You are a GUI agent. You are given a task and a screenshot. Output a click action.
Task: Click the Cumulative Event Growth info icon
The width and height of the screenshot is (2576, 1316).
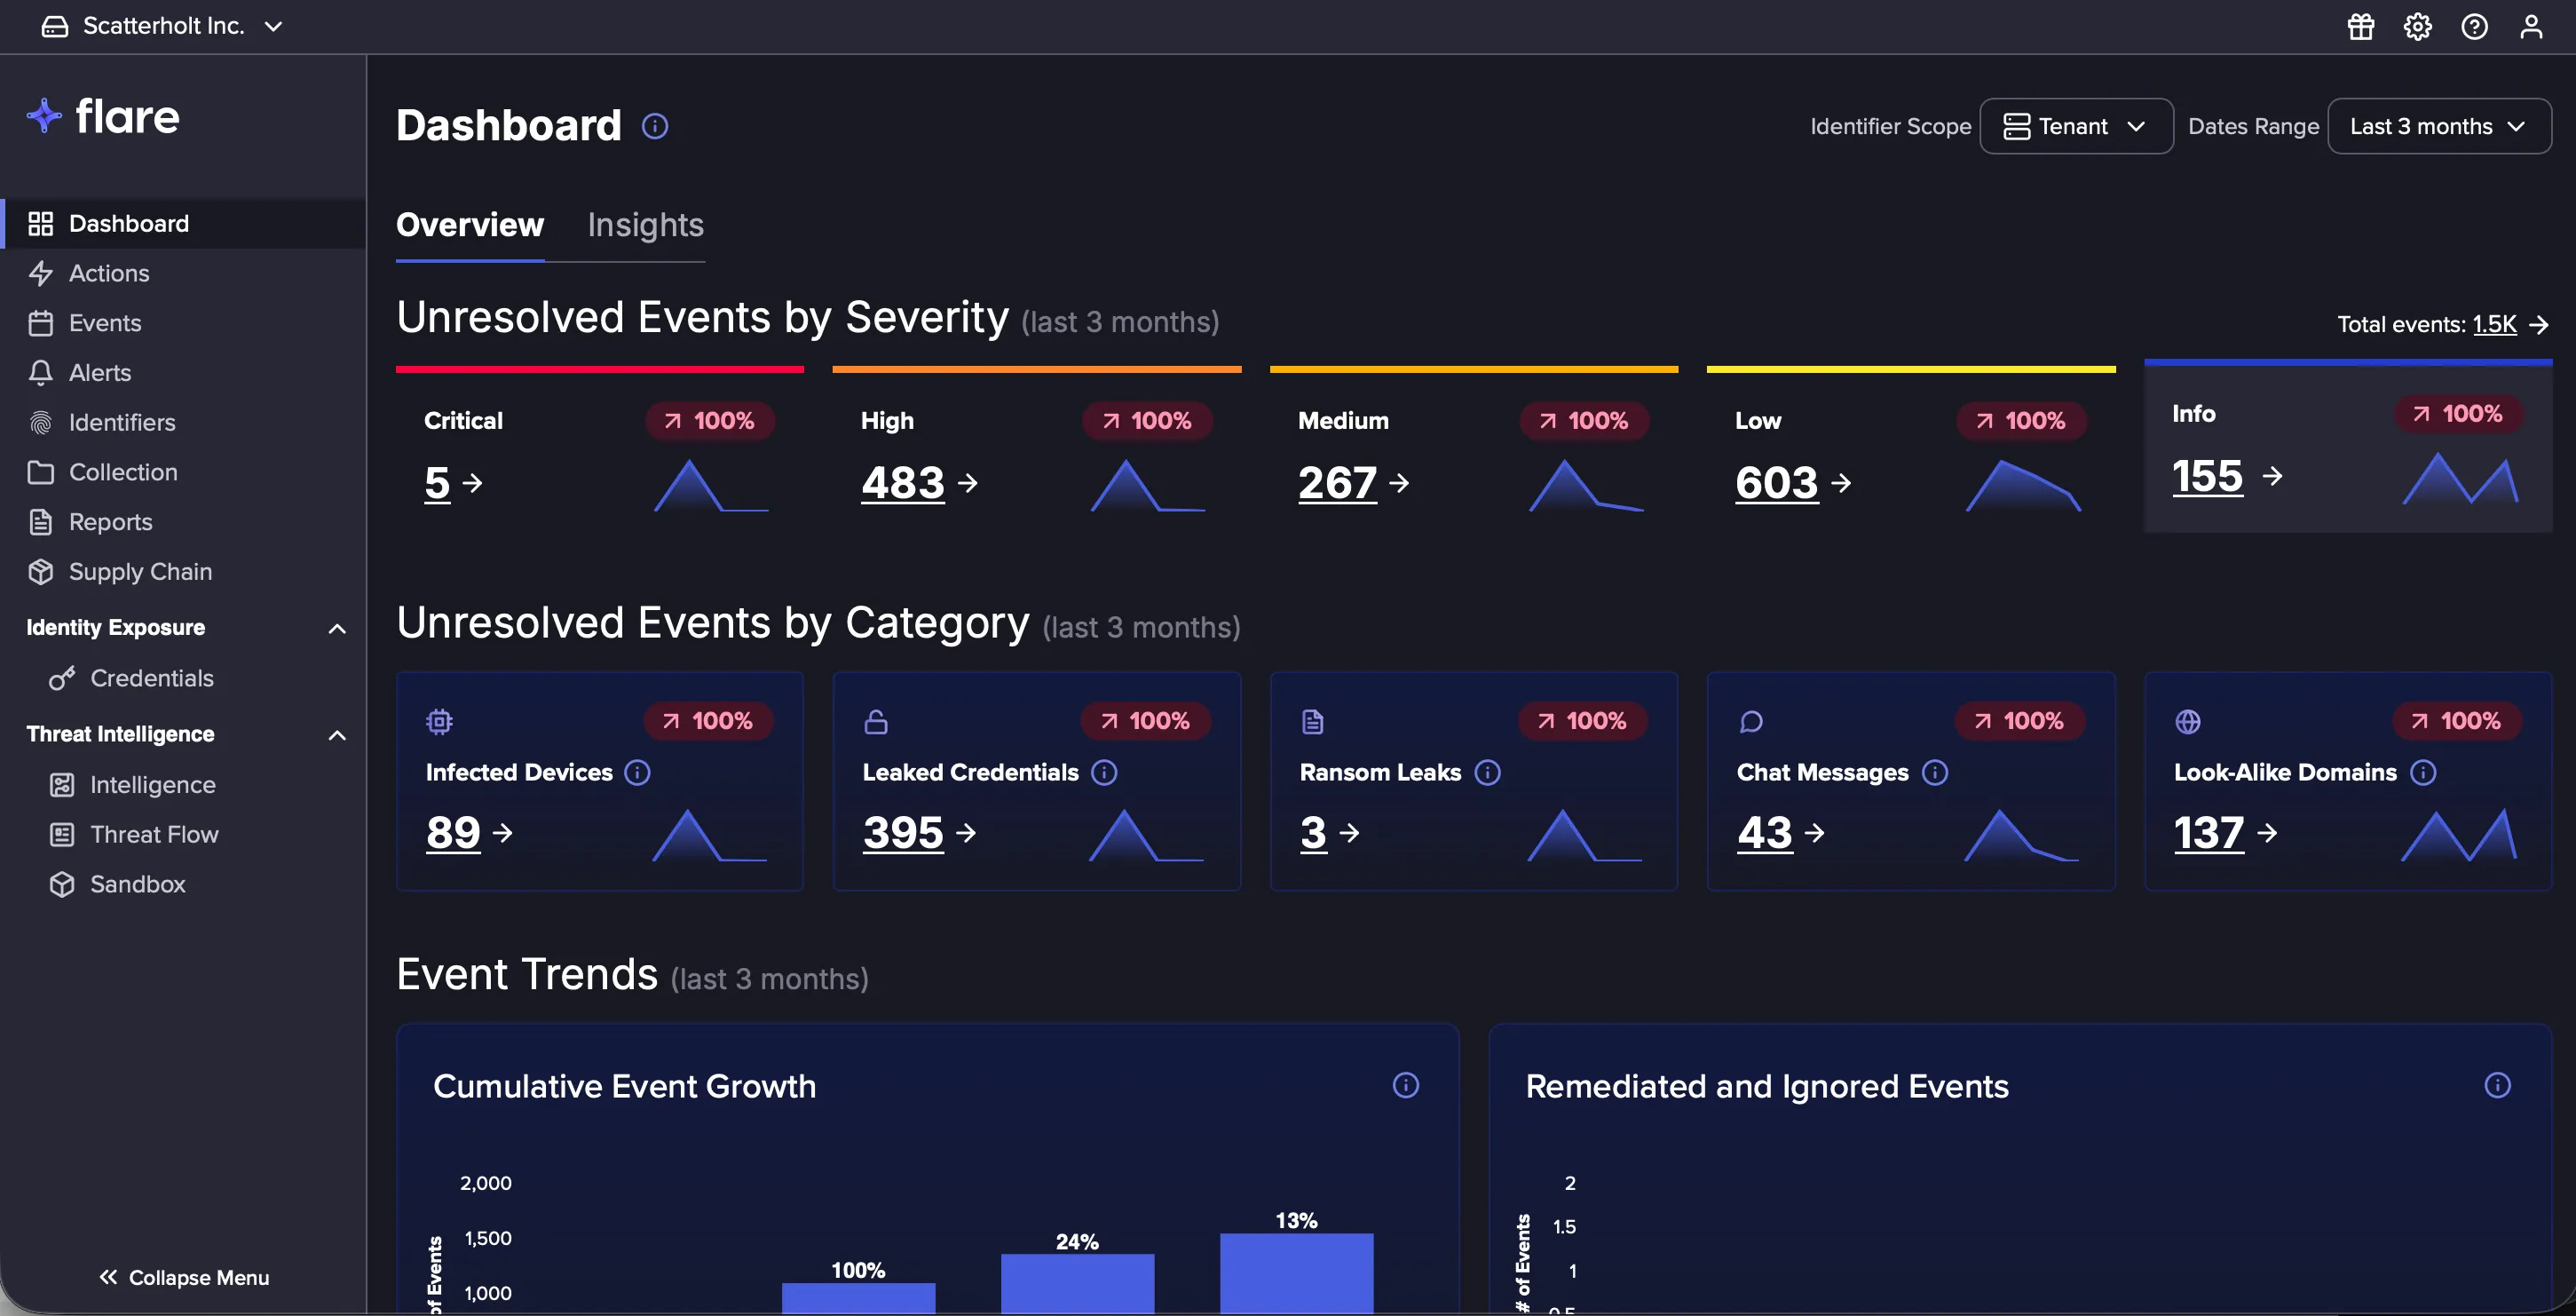coord(1406,1085)
